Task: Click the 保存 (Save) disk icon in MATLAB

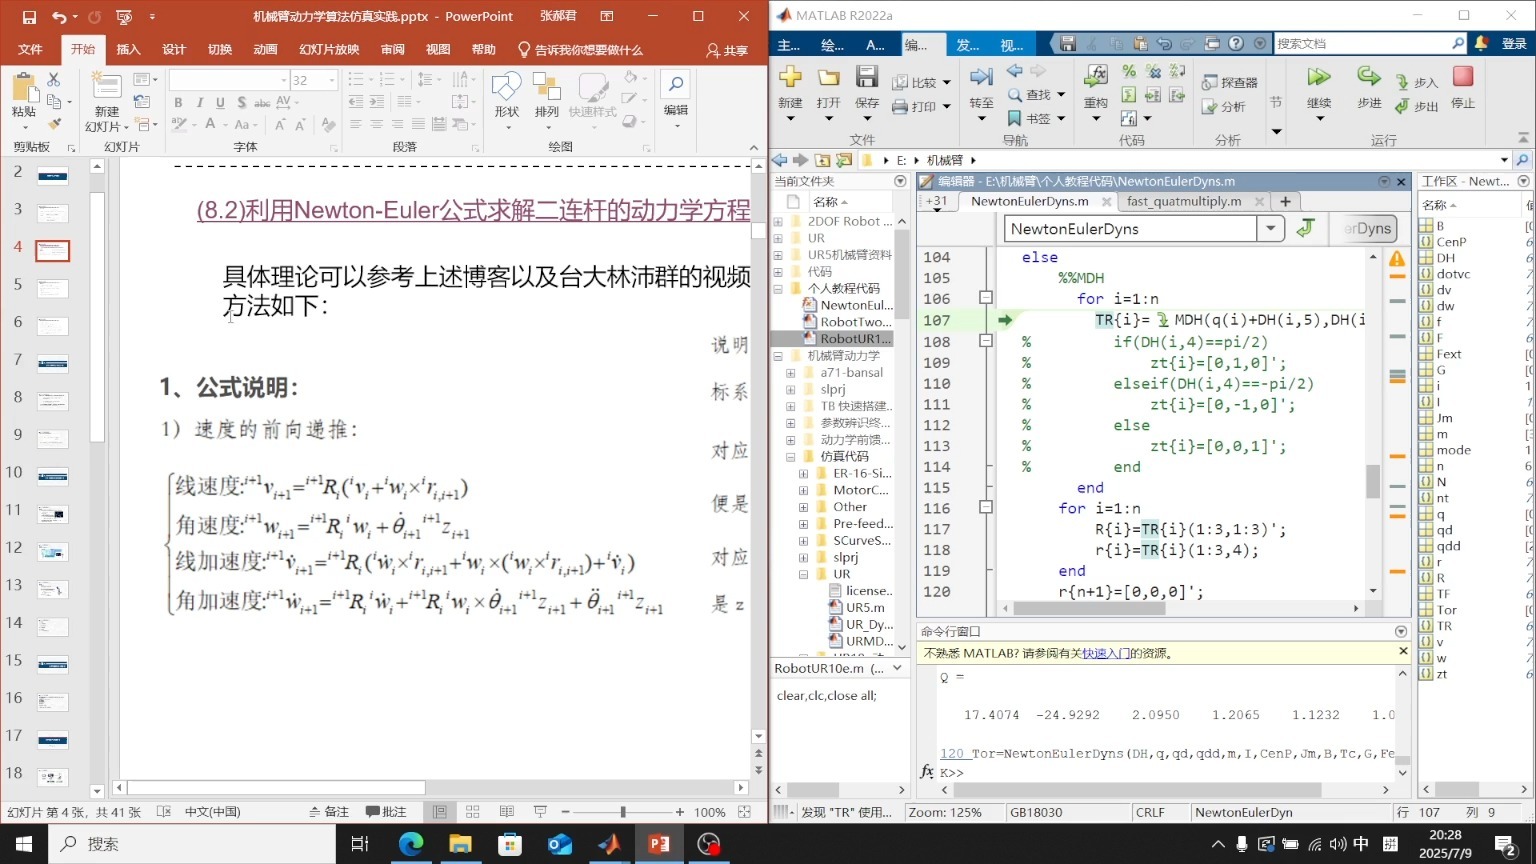Action: 867,77
